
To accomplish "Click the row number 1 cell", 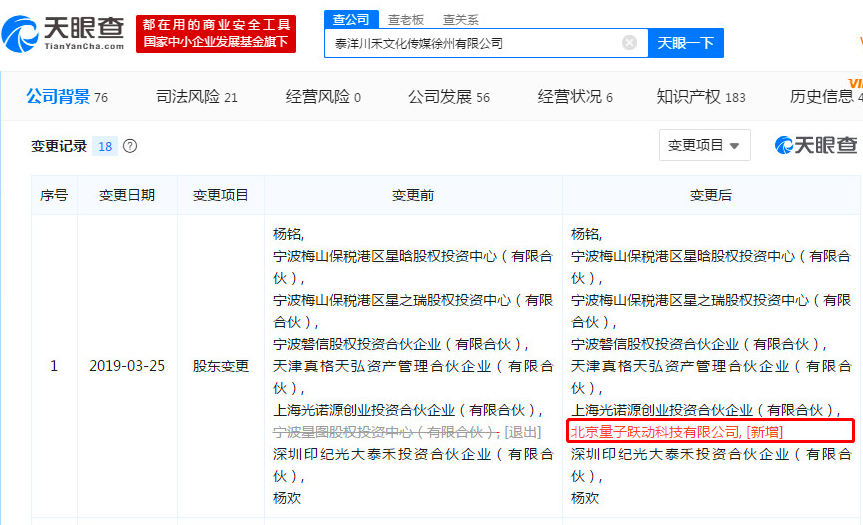I will 54,366.
